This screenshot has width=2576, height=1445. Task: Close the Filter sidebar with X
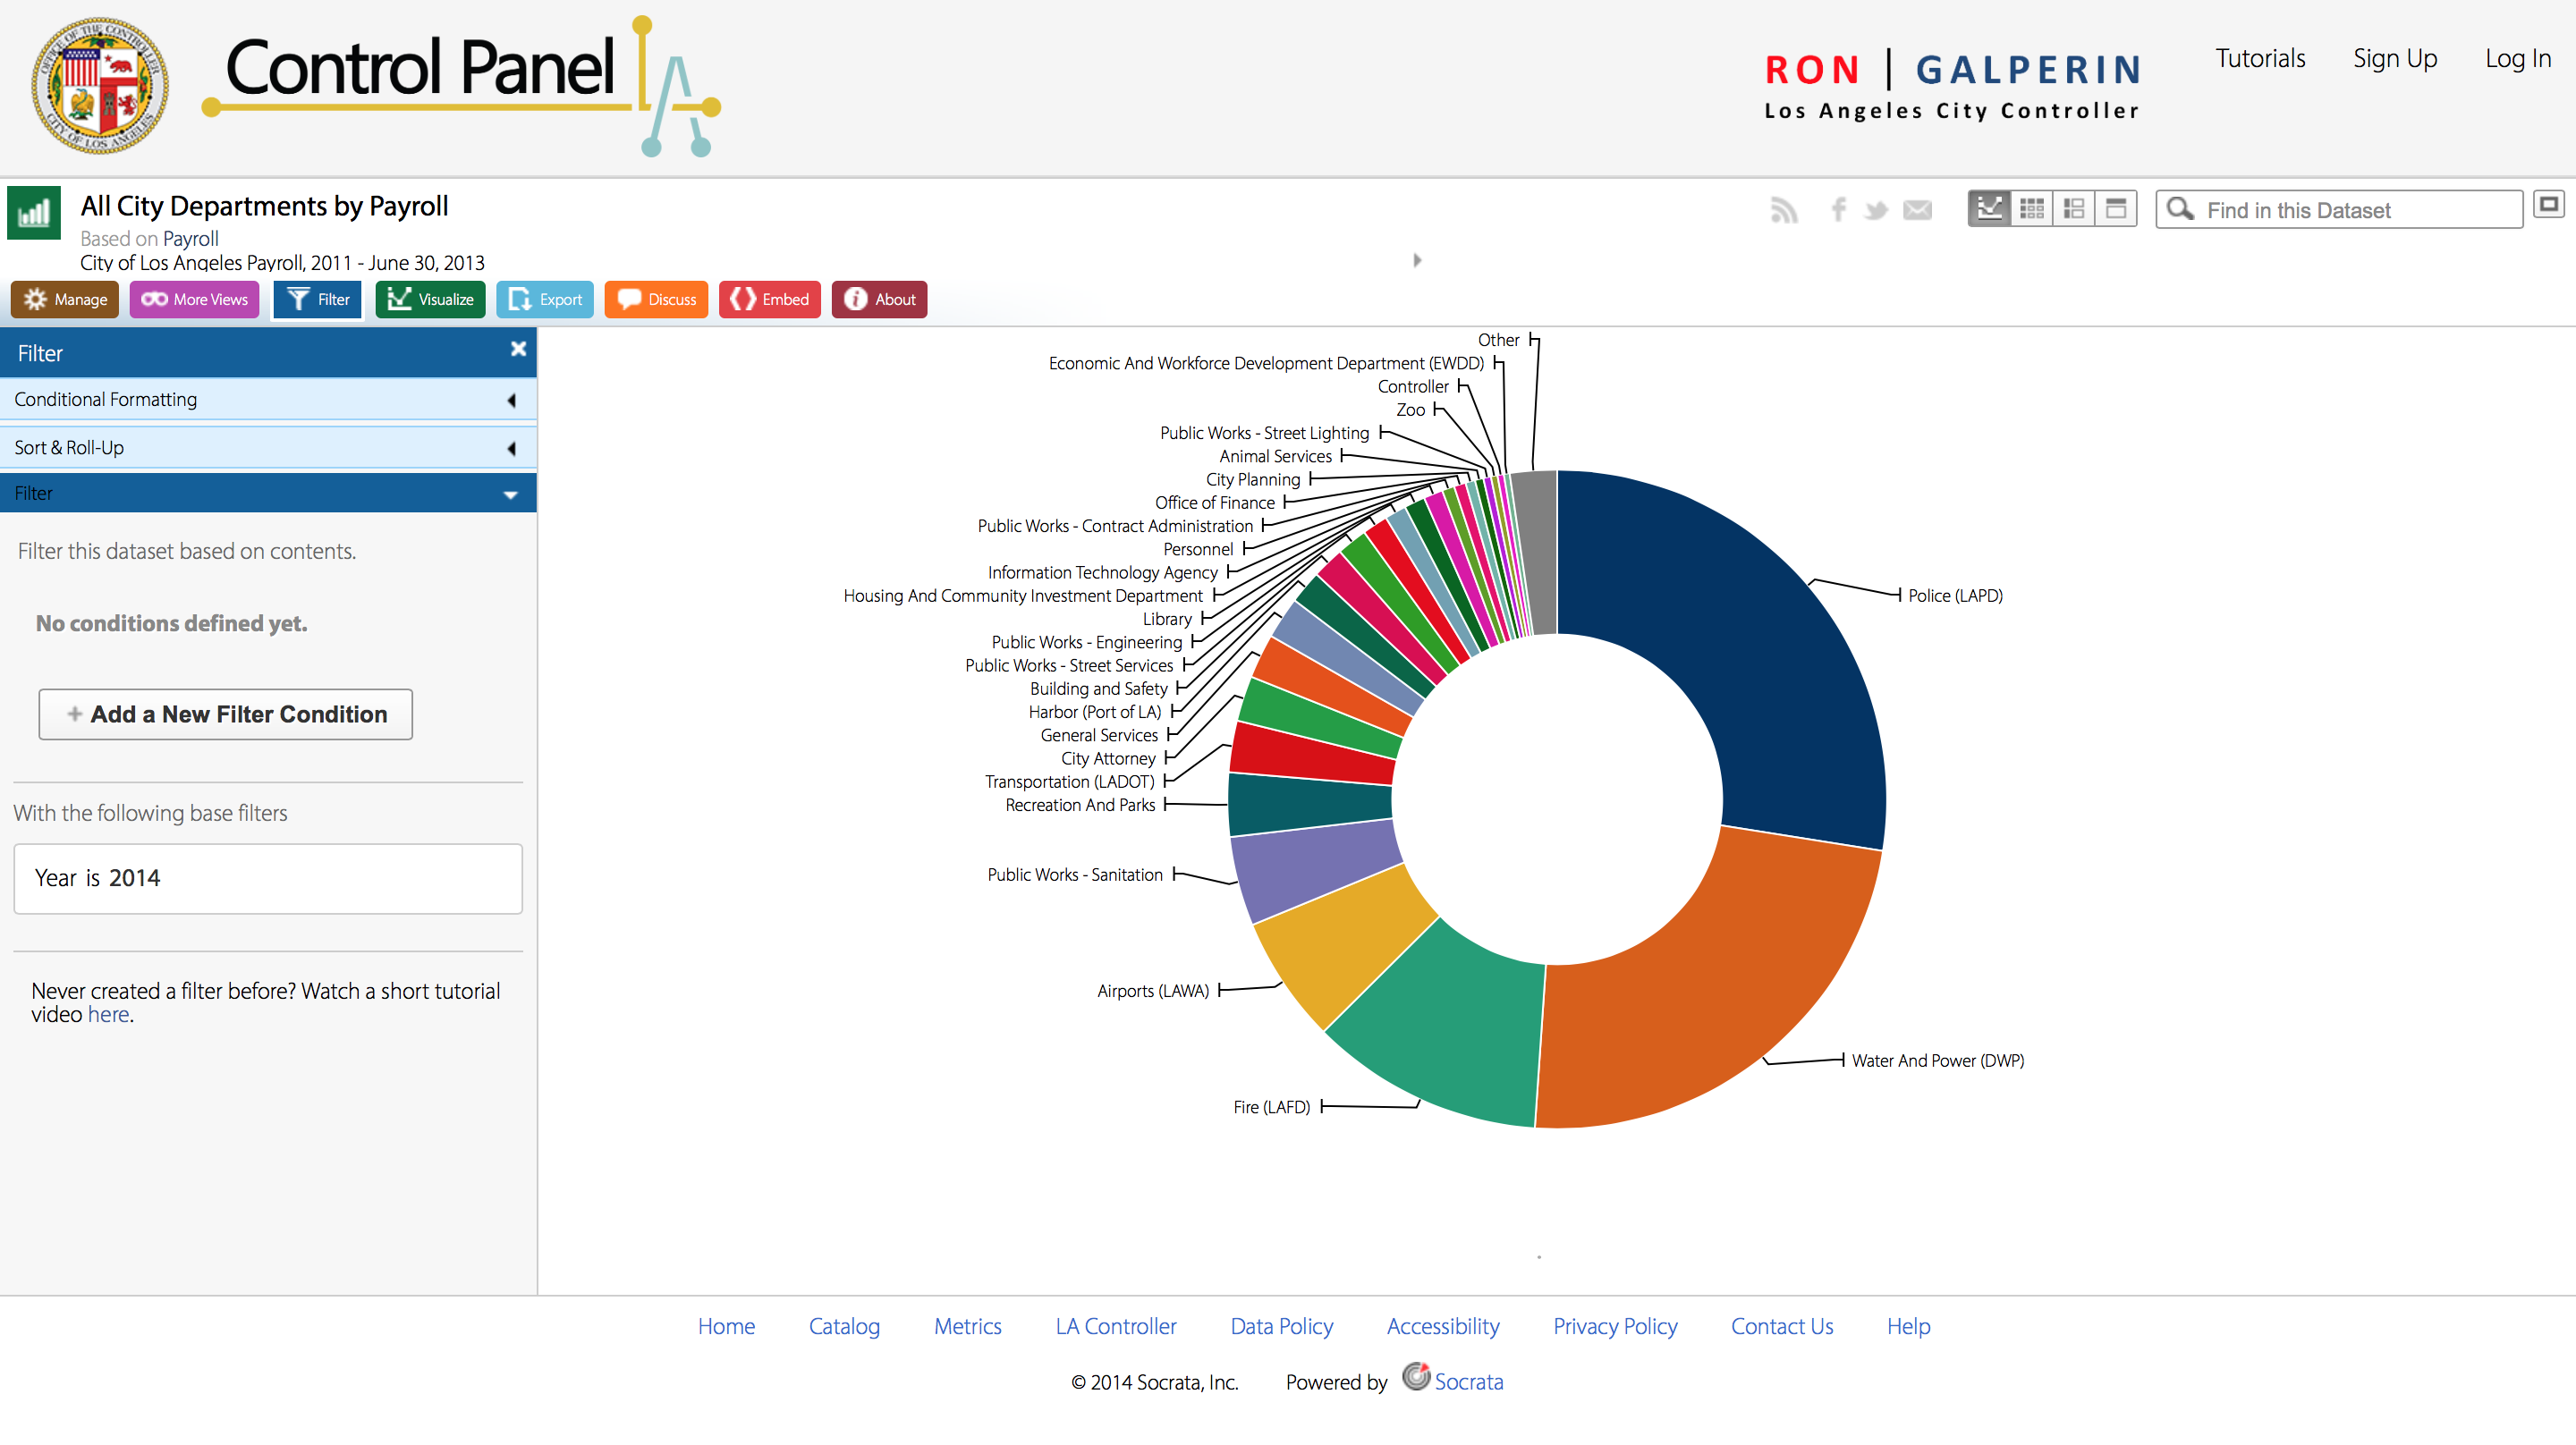pyautogui.click(x=518, y=349)
